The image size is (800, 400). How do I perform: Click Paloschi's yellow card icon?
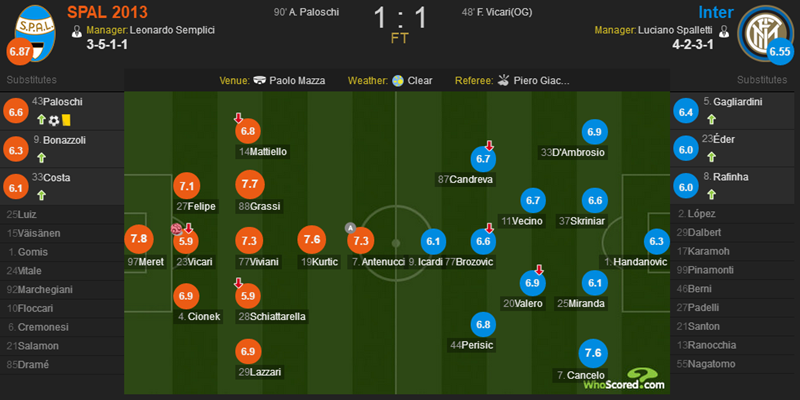pyautogui.click(x=66, y=120)
